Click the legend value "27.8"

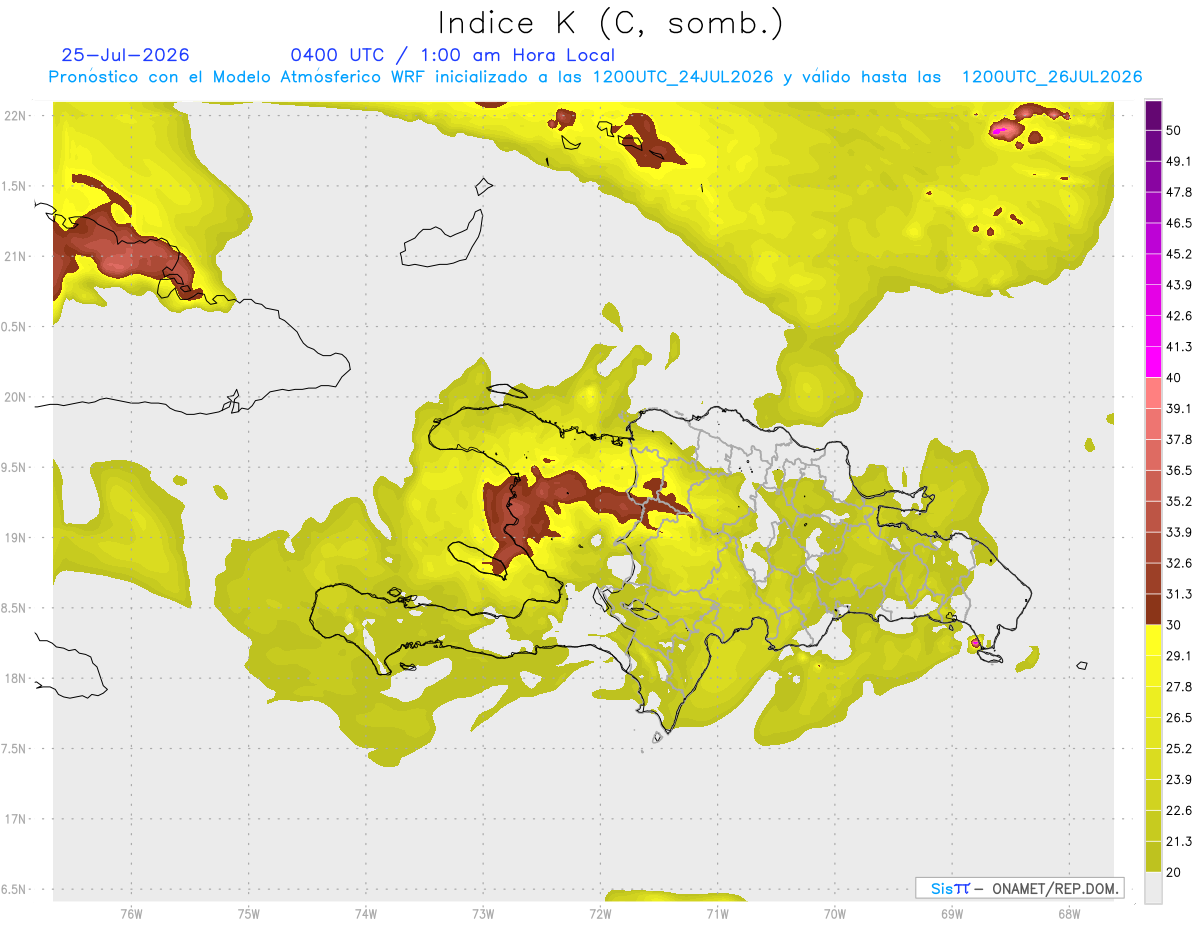1180,686
